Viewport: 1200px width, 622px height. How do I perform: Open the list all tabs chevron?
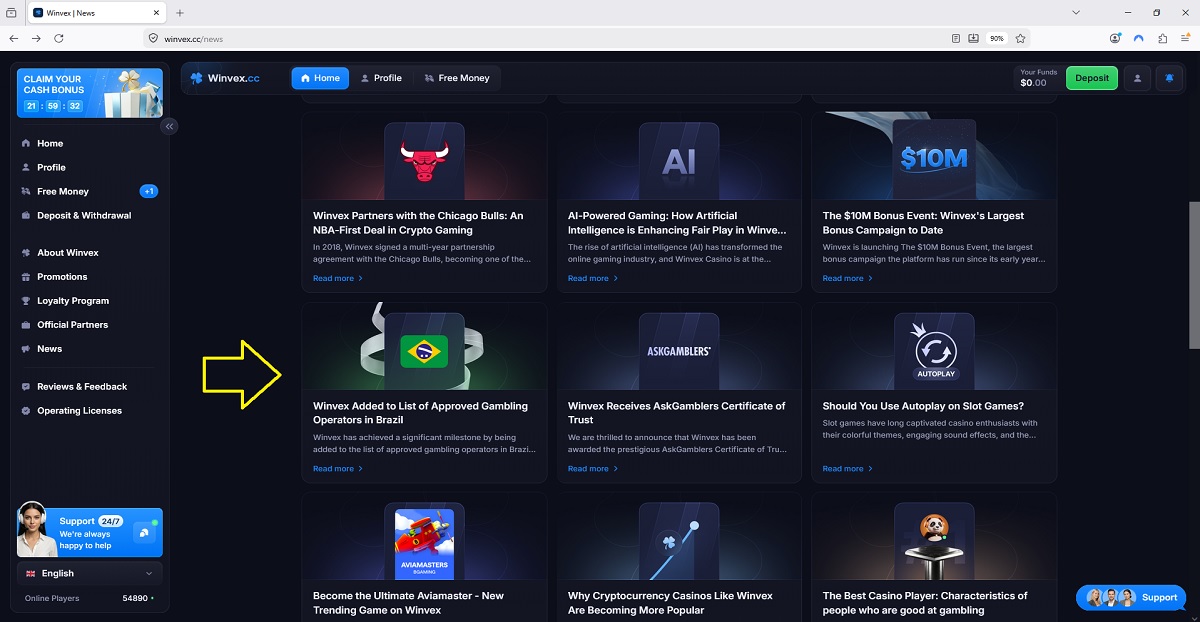coord(1076,13)
